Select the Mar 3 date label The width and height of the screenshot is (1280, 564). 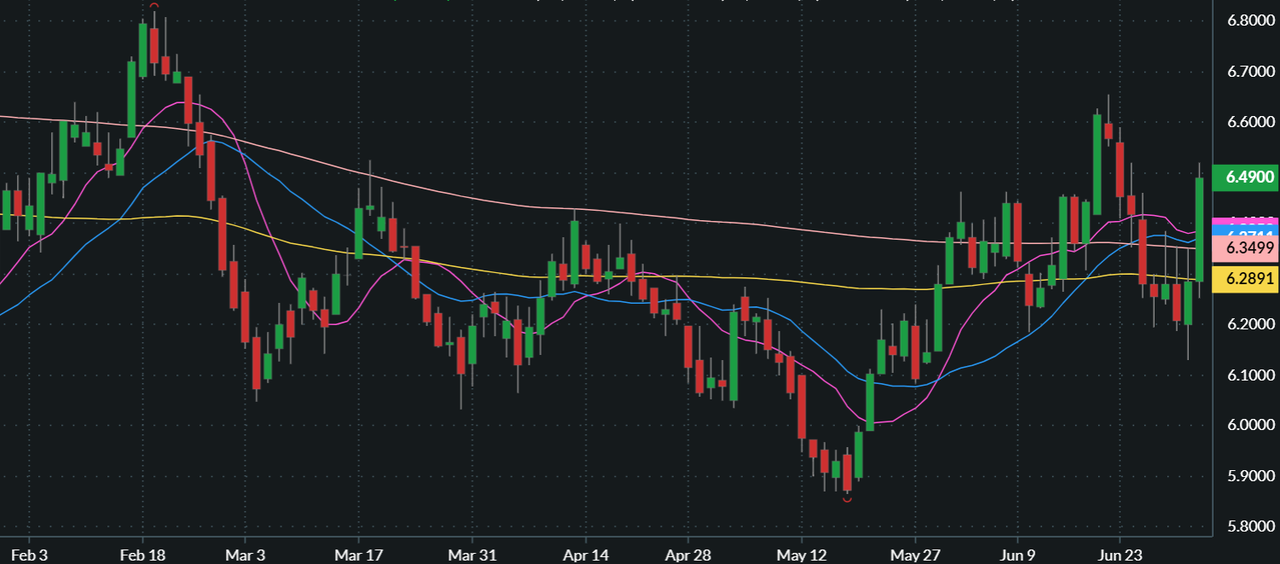246,554
